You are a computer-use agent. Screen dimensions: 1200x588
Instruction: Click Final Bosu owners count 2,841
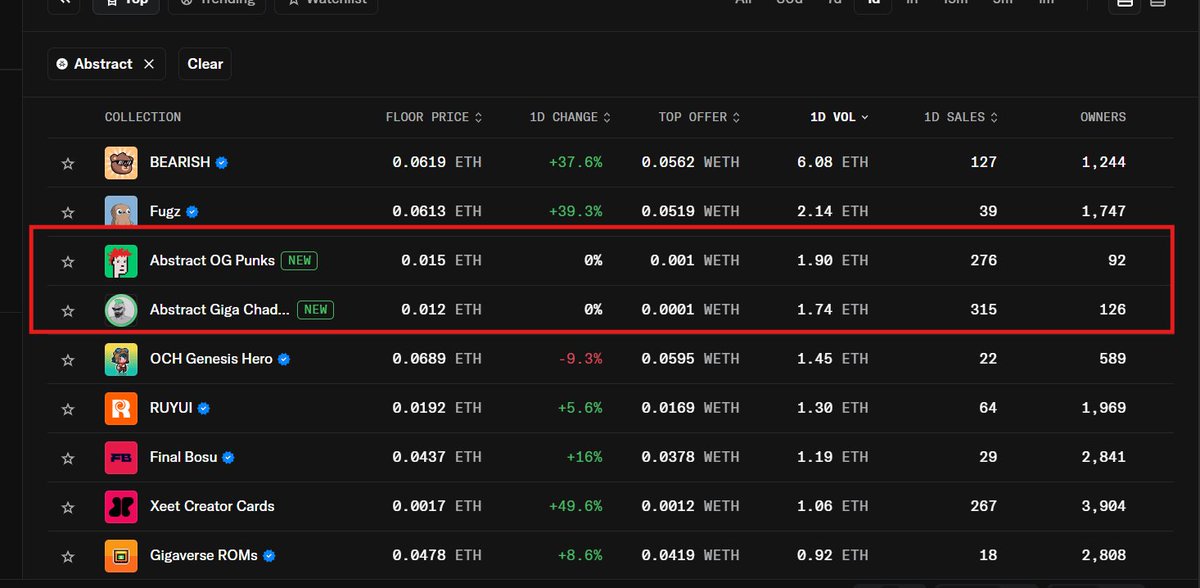click(1103, 457)
